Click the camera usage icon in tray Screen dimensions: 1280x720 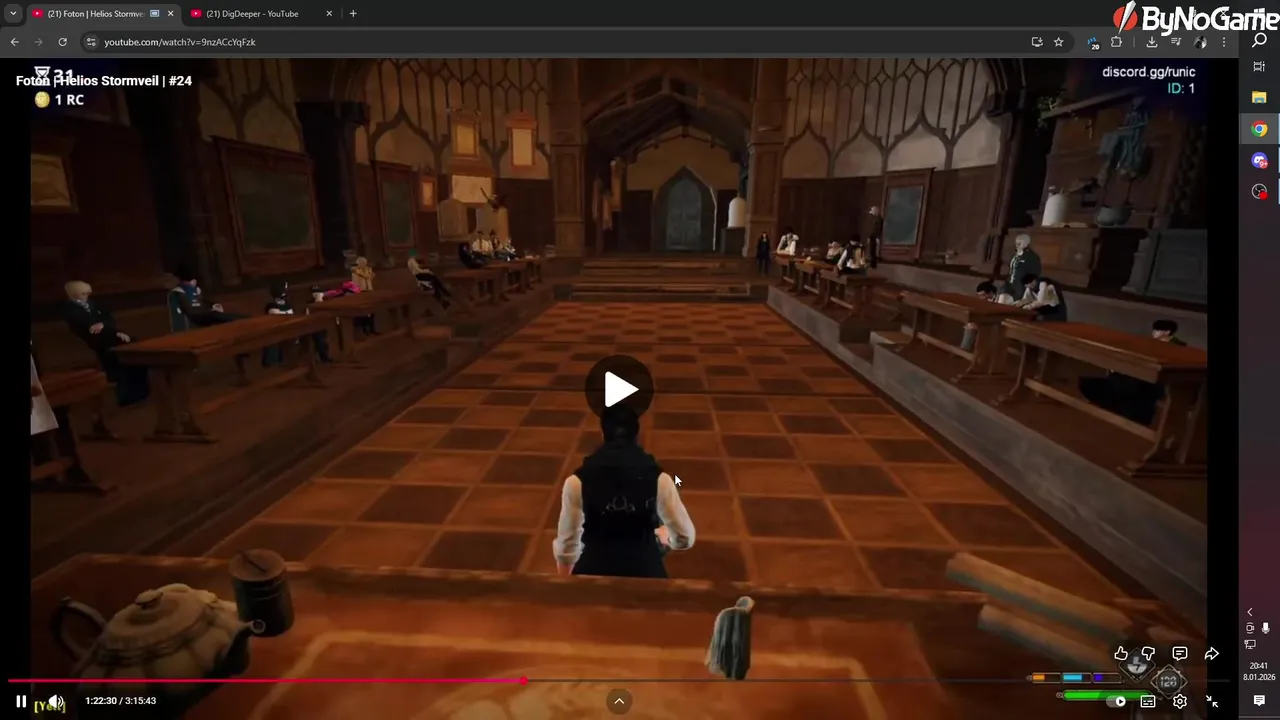click(1250, 628)
